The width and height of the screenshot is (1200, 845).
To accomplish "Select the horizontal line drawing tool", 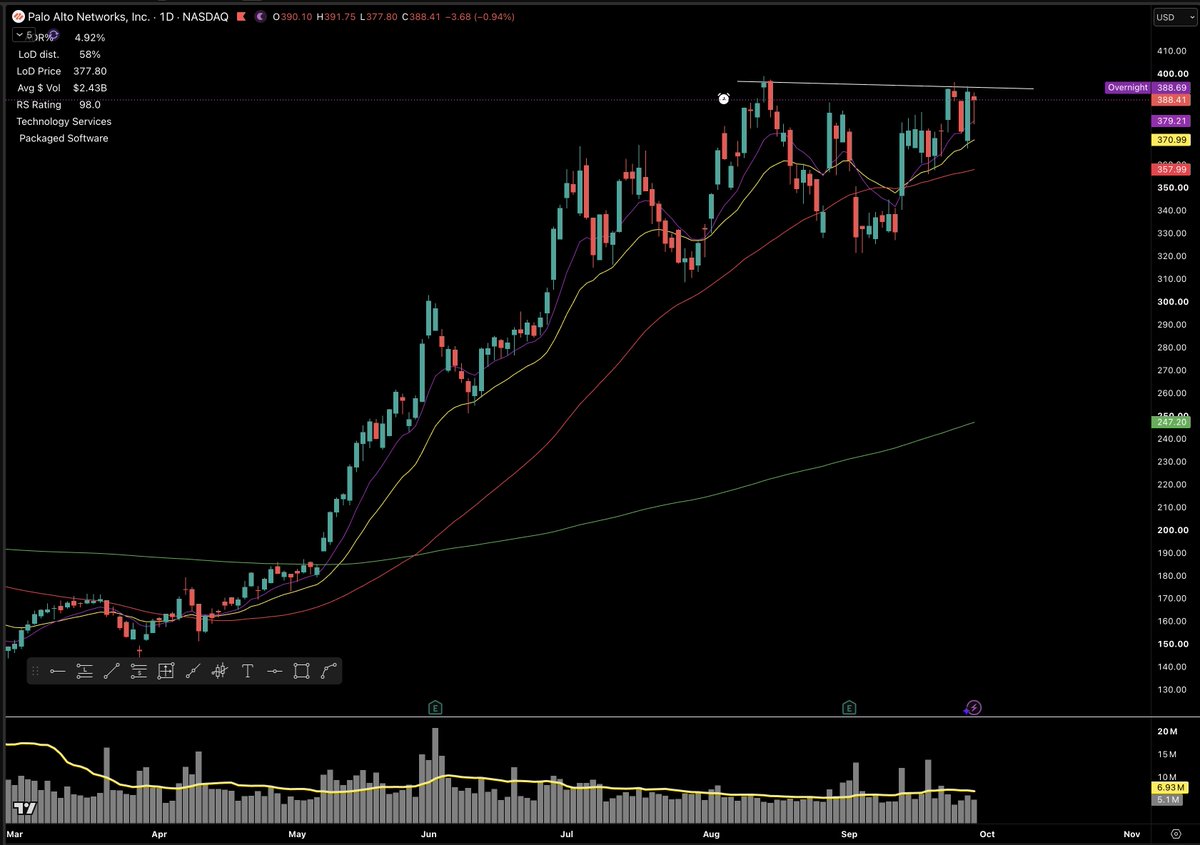I will coord(275,671).
